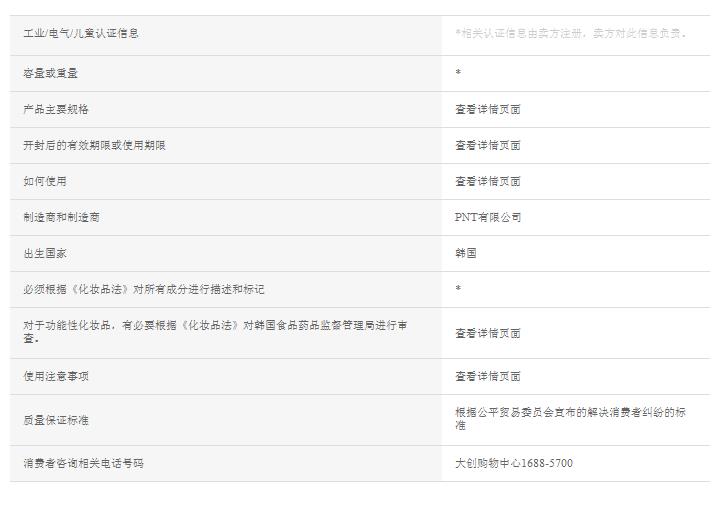This screenshot has width=721, height=516.
Task: Click the 出生国家 label
Action: [x=45, y=253]
